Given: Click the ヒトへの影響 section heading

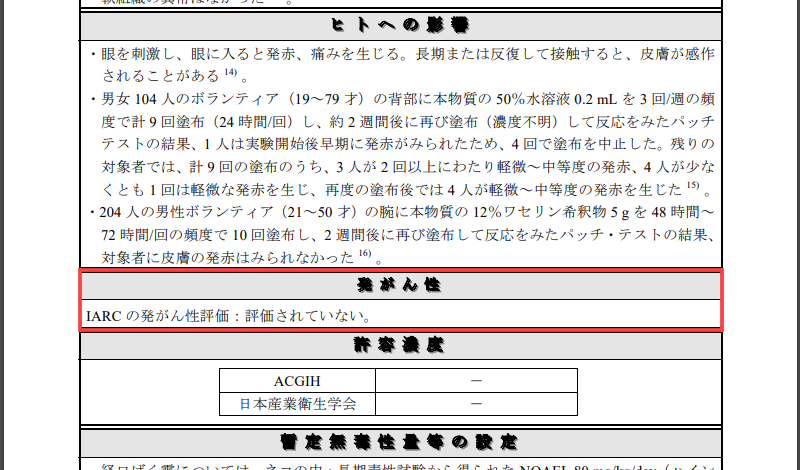Looking at the screenshot, I should [400, 24].
